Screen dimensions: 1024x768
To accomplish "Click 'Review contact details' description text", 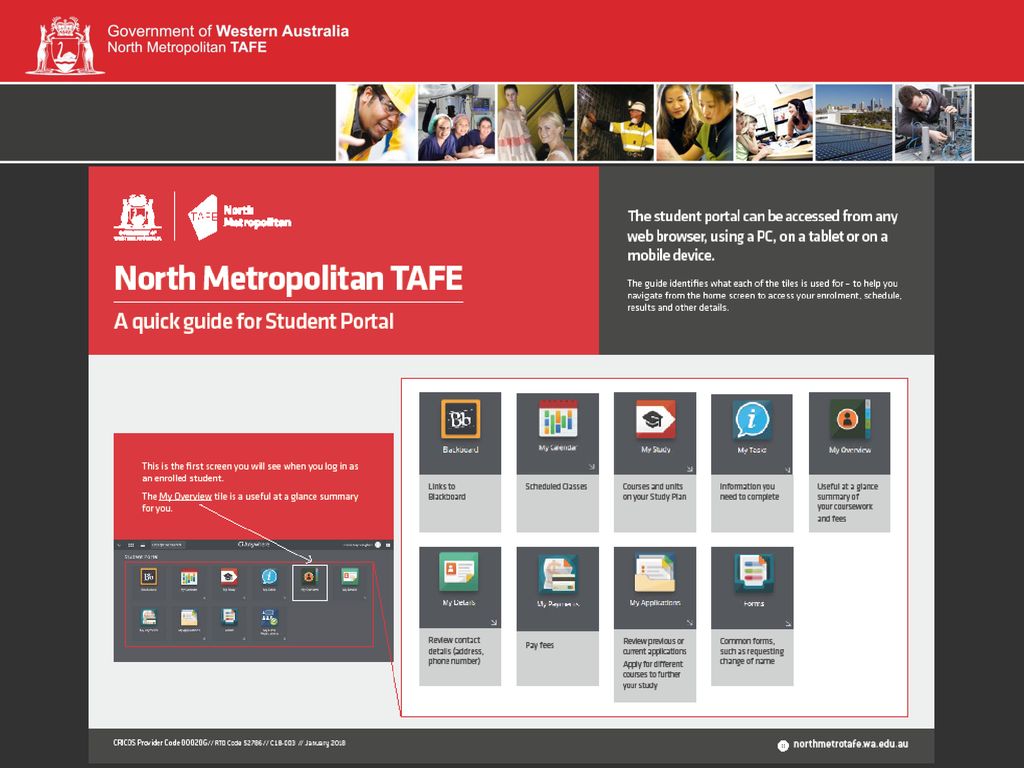I will [x=455, y=650].
